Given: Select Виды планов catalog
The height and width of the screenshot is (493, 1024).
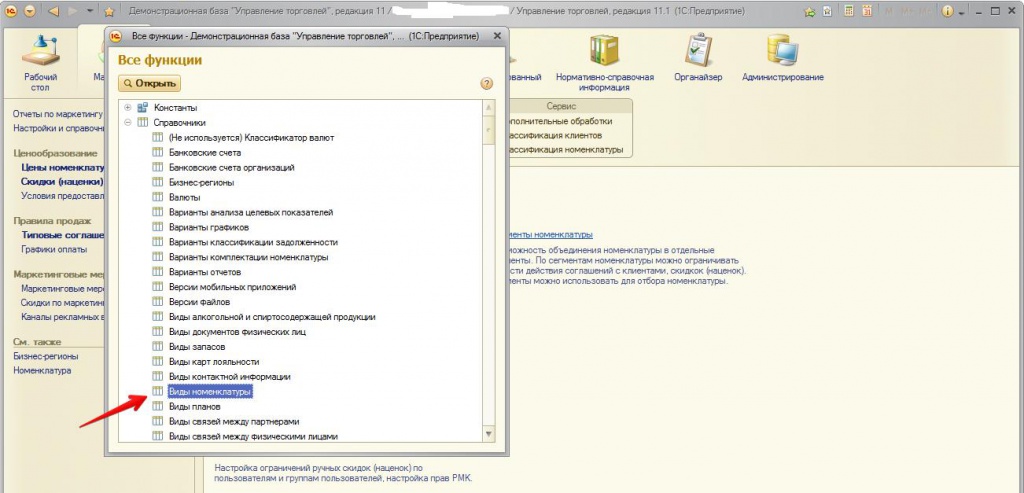Looking at the screenshot, I should tap(195, 407).
